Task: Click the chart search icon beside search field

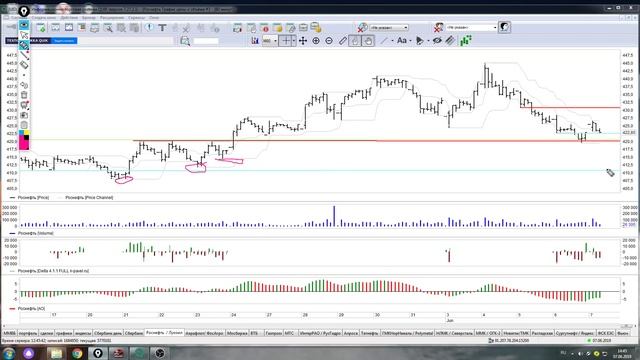Action: [x=185, y=41]
